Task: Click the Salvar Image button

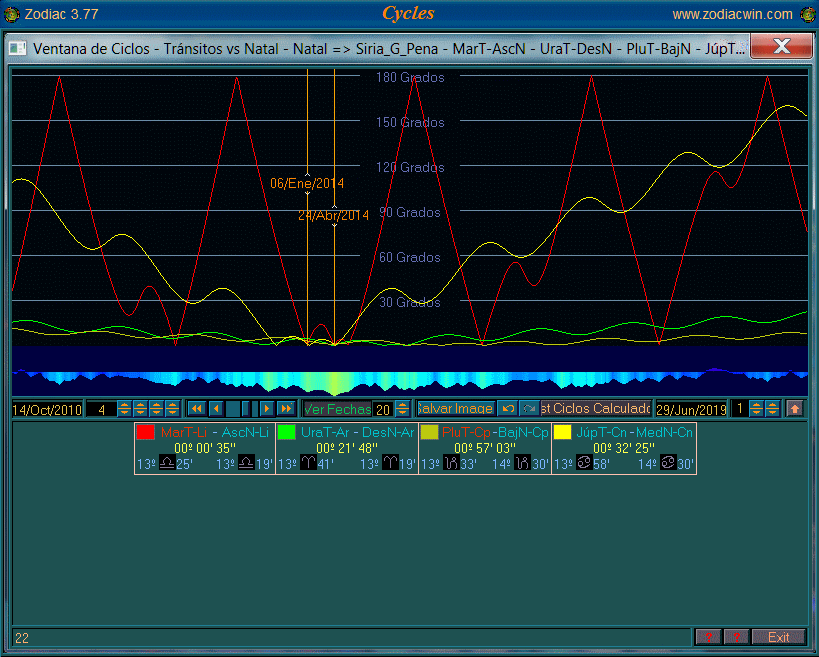Action: (x=455, y=409)
